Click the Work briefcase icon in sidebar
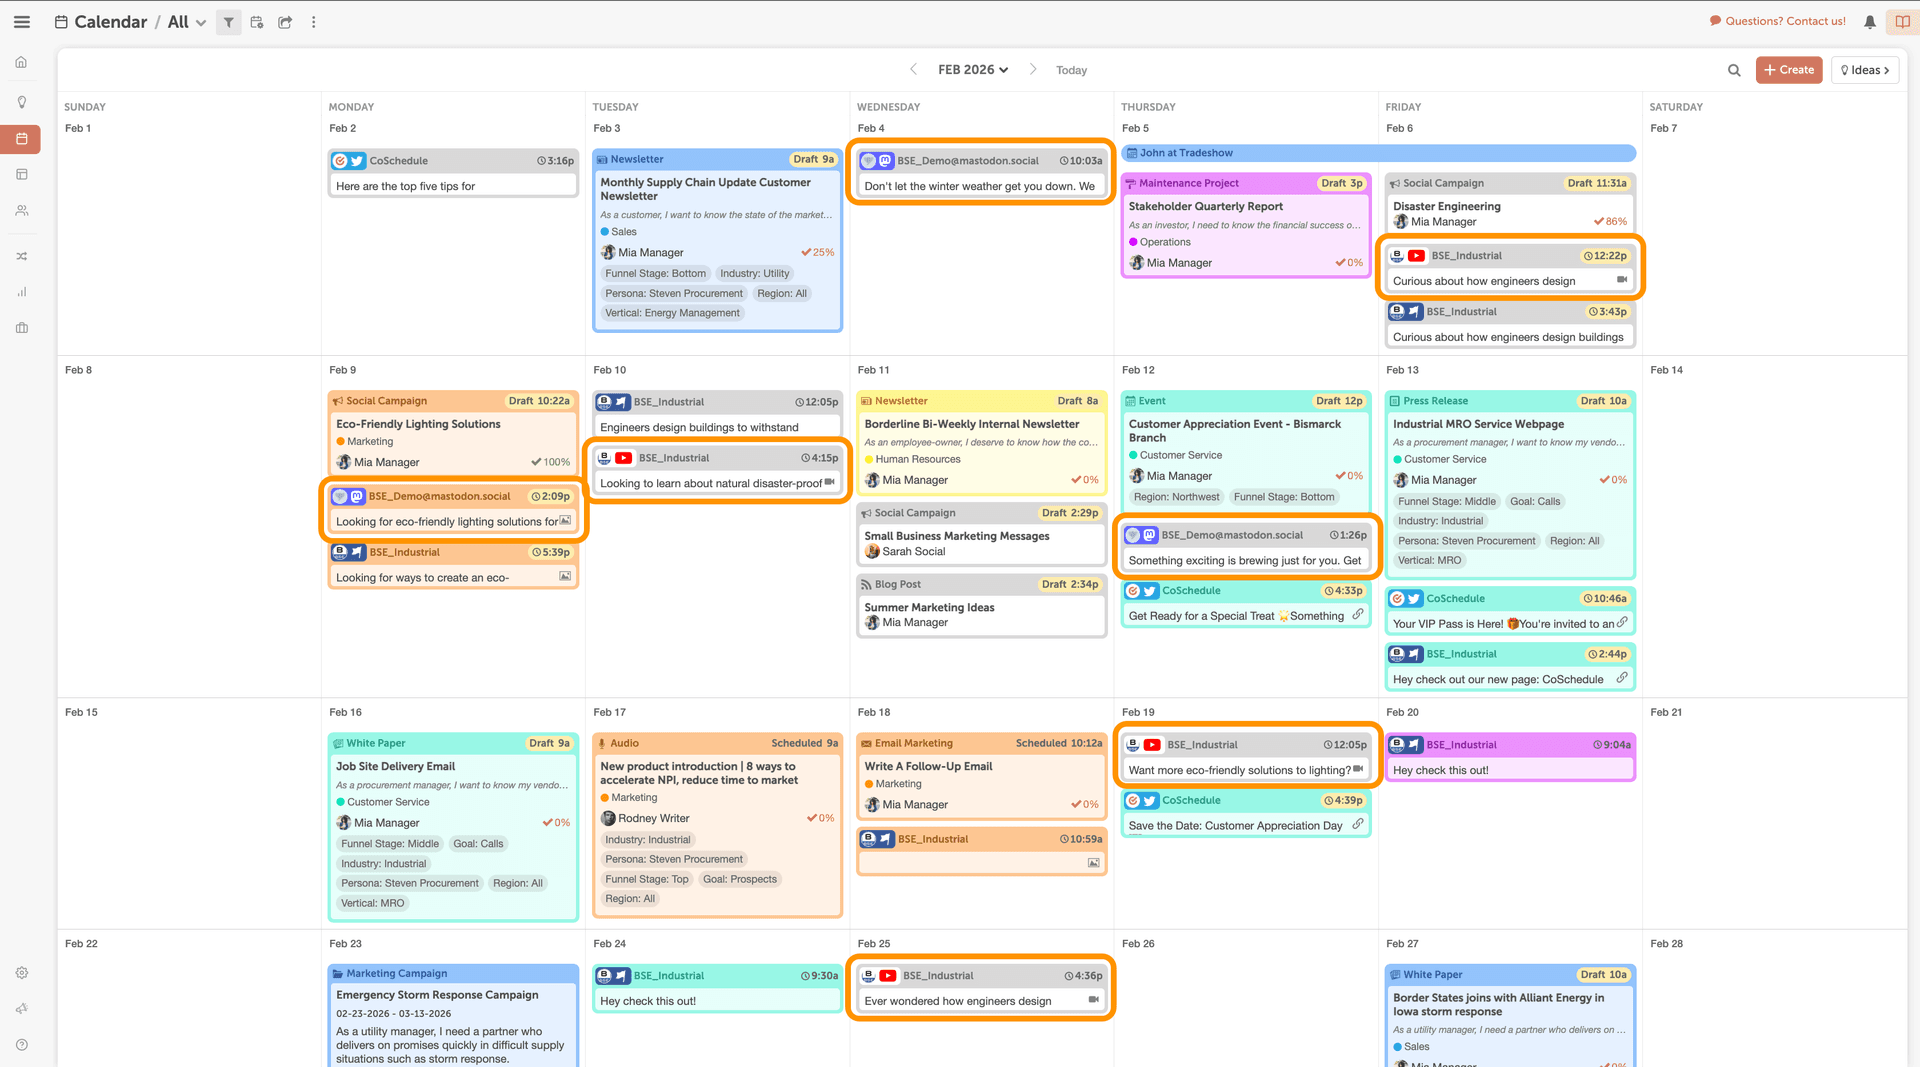Screen dimensions: 1920x1067 click(x=21, y=327)
